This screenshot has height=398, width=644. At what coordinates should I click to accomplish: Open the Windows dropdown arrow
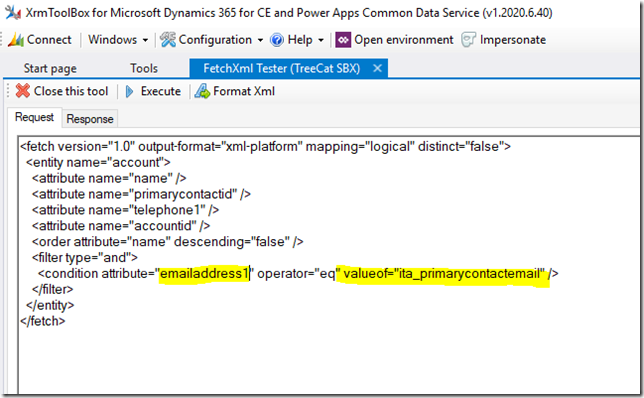point(145,40)
